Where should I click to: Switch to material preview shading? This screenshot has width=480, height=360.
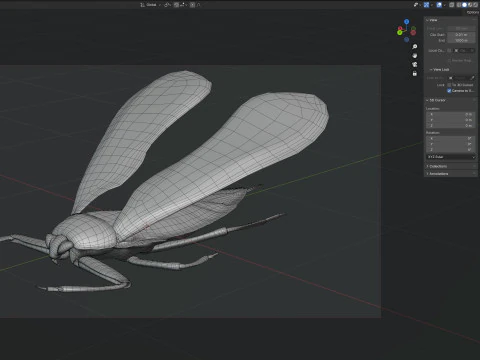(x=470, y=5)
